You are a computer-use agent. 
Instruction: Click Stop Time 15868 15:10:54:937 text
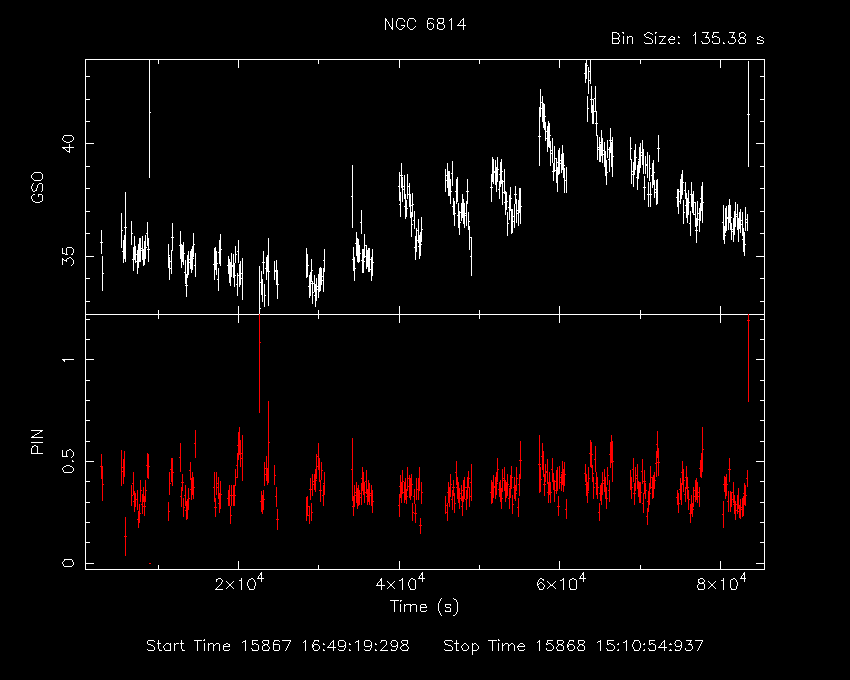(x=574, y=646)
